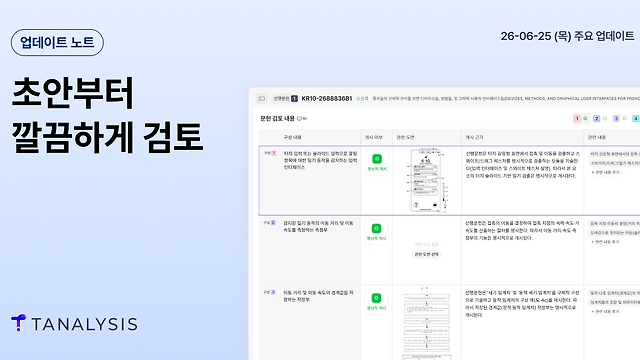Click the 업데이트 노트 pill badge
The height and width of the screenshot is (360, 640).
click(57, 42)
